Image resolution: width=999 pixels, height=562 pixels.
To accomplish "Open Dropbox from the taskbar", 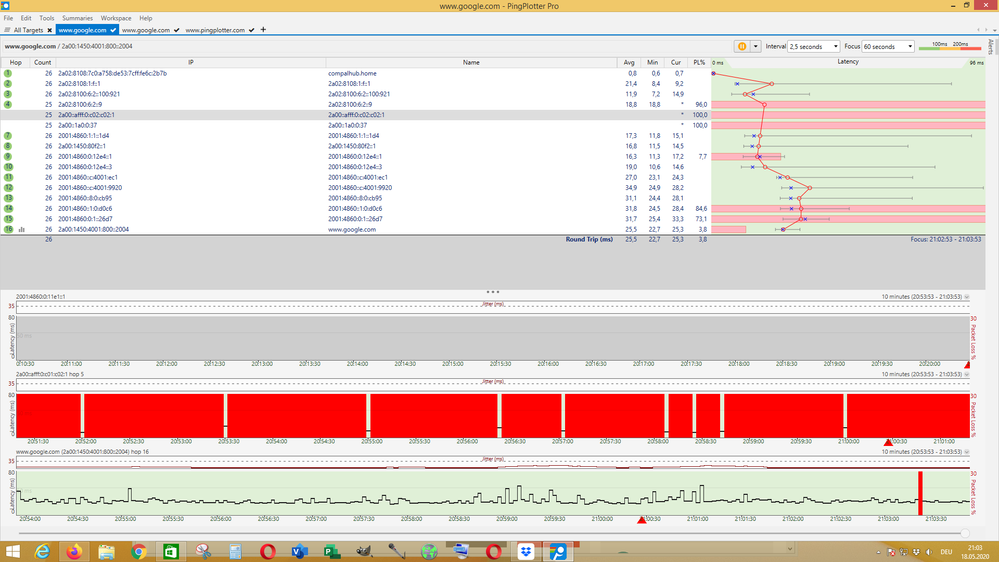I will pos(526,551).
